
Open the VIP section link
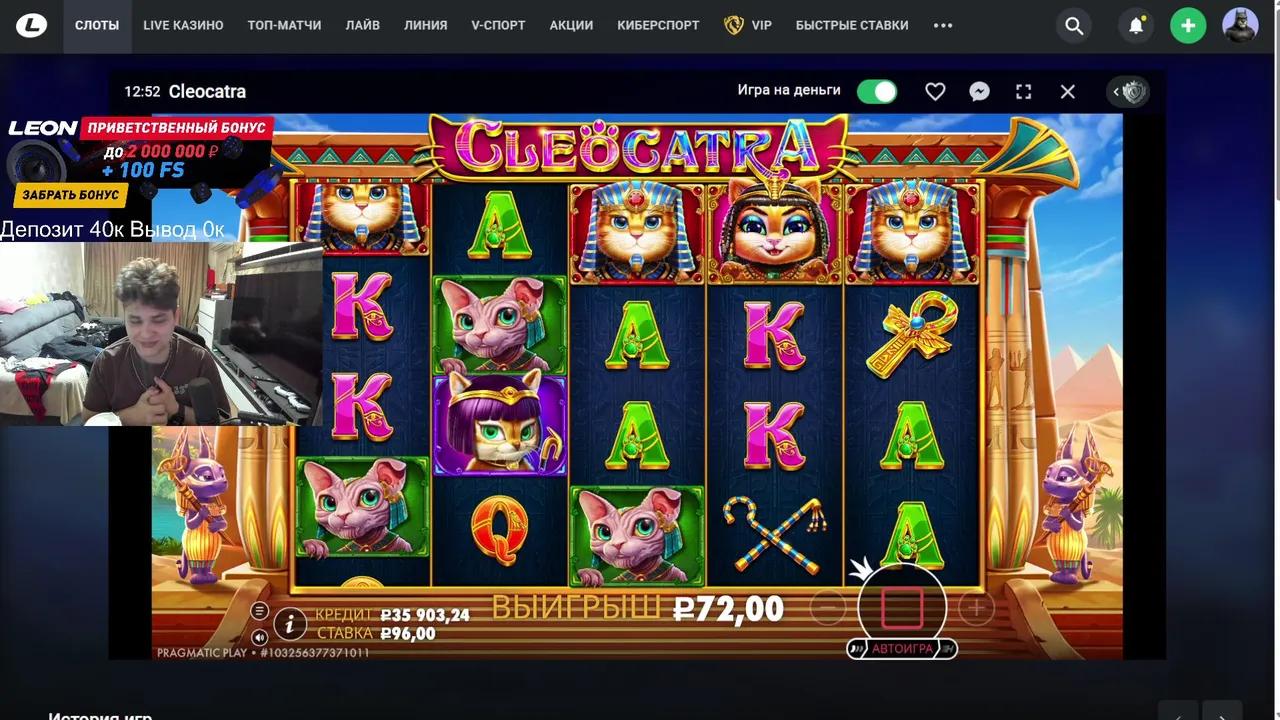tap(748, 26)
